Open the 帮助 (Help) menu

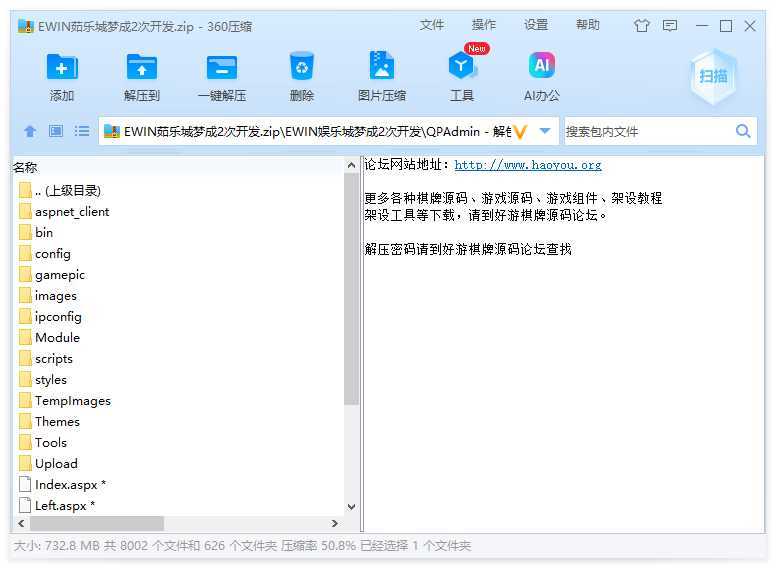pyautogui.click(x=588, y=25)
